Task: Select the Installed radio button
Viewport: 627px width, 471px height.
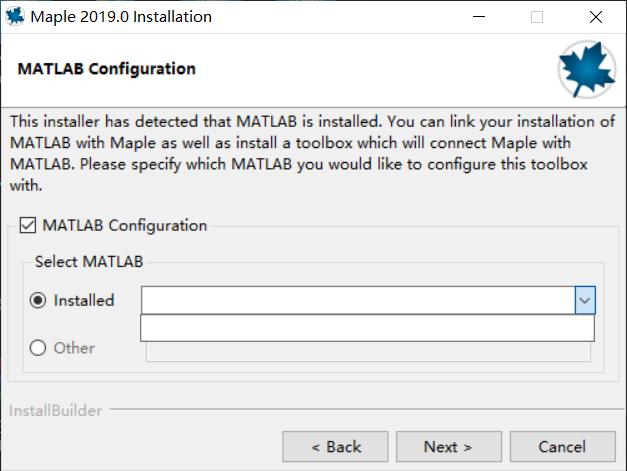Action: (x=38, y=300)
